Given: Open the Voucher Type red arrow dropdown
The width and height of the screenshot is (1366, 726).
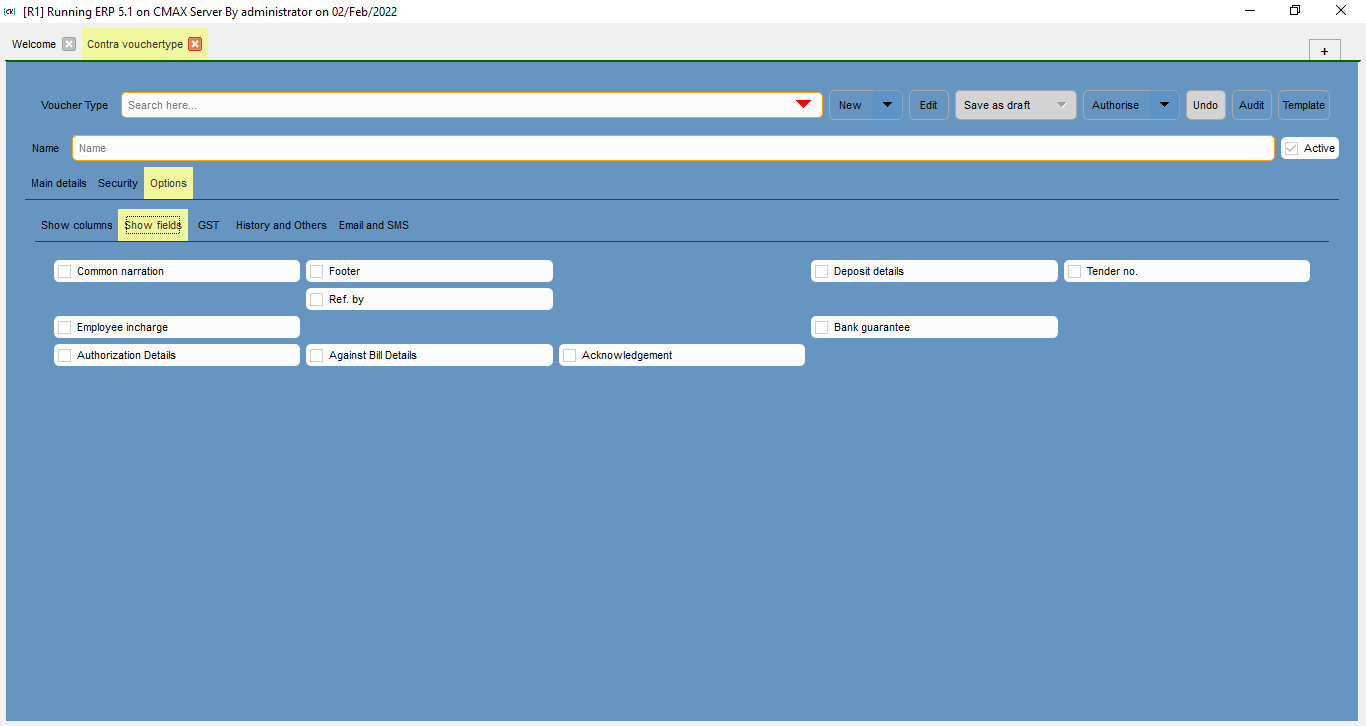Looking at the screenshot, I should (803, 105).
